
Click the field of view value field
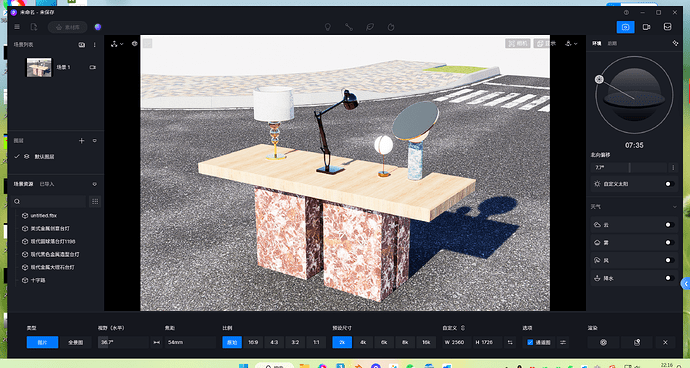123,342
